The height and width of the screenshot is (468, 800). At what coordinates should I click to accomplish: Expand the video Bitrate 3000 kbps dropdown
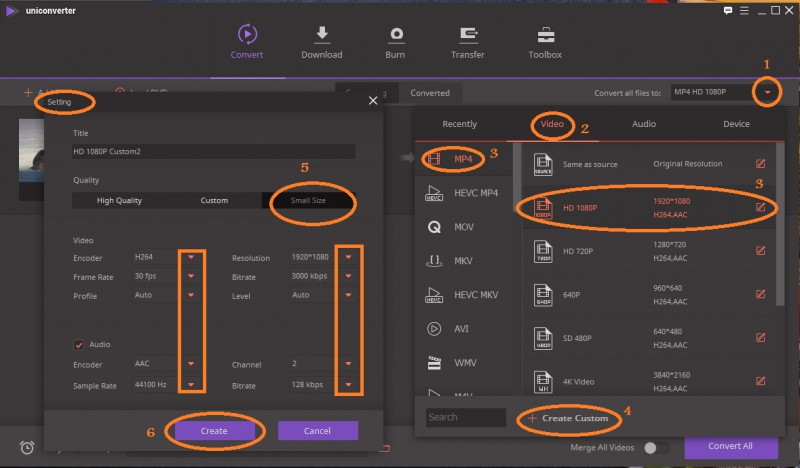coord(348,276)
